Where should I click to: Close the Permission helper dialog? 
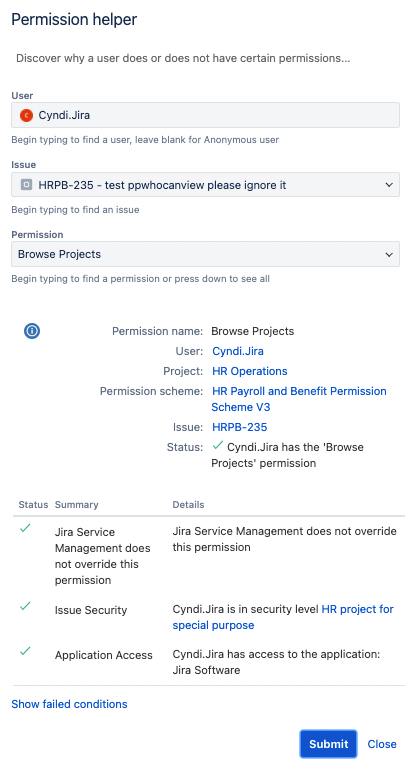[382, 744]
